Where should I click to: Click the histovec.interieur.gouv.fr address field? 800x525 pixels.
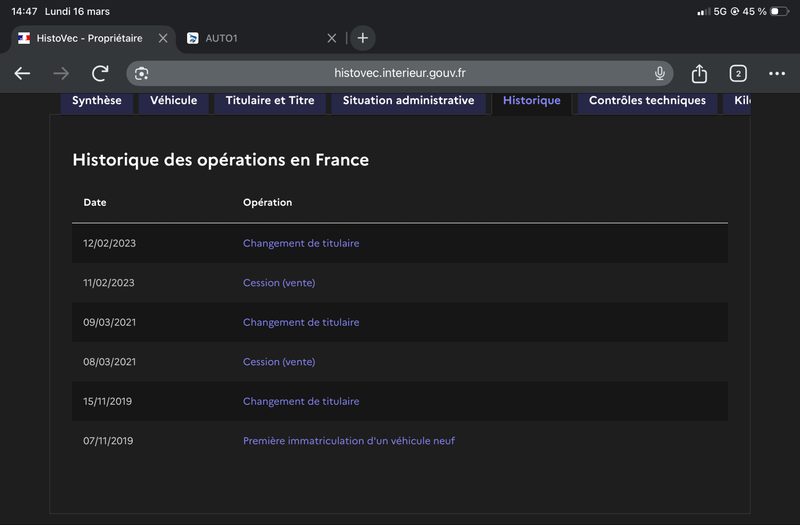400,73
